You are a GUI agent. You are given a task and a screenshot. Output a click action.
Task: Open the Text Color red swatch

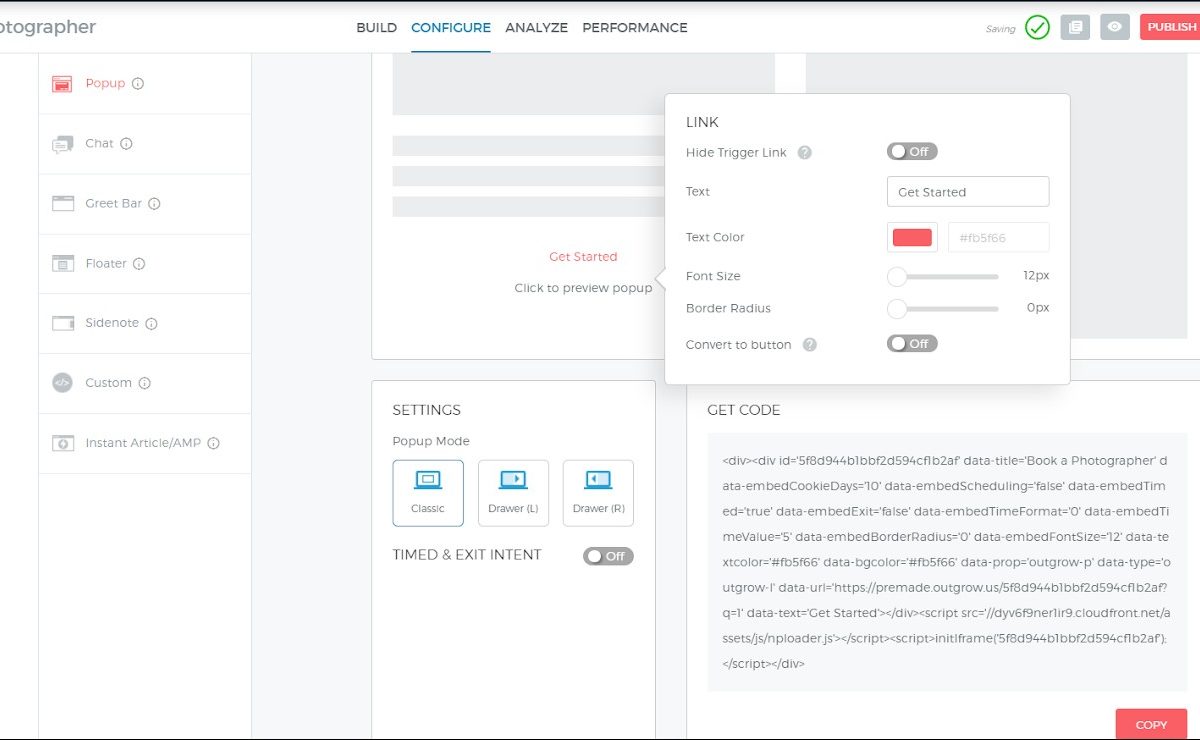click(x=912, y=238)
